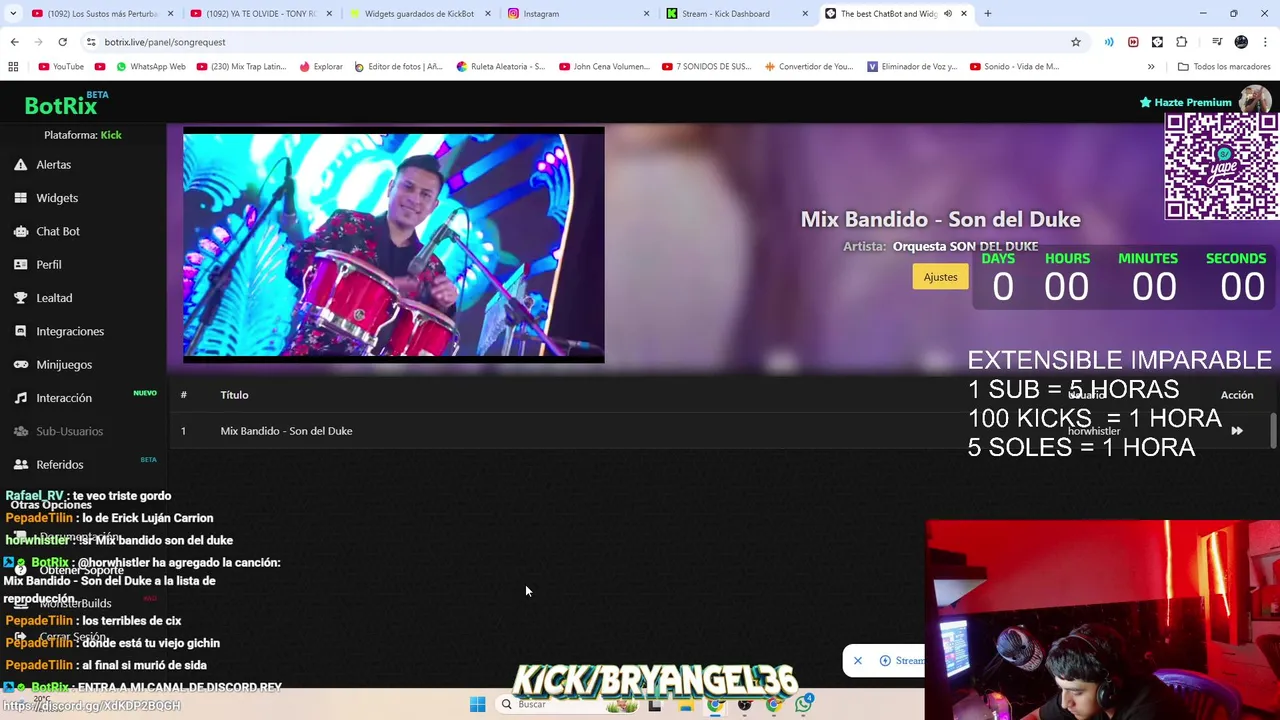1280x720 pixels.
Task: Open the Chrome apps grid icon
Action: (x=13, y=67)
